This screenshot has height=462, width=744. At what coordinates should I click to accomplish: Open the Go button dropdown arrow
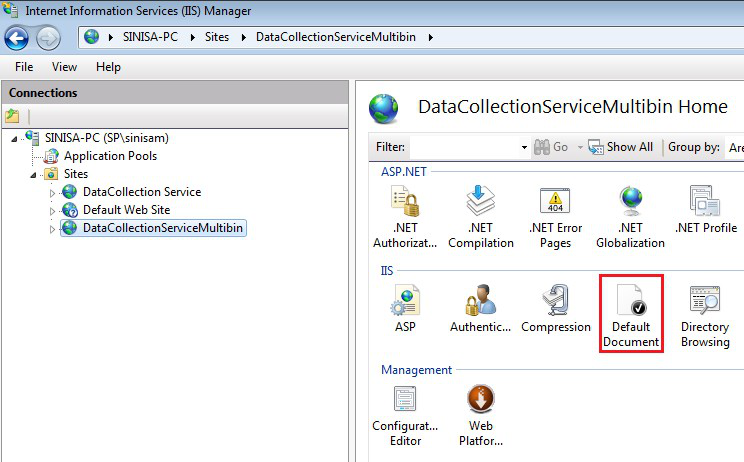580,148
